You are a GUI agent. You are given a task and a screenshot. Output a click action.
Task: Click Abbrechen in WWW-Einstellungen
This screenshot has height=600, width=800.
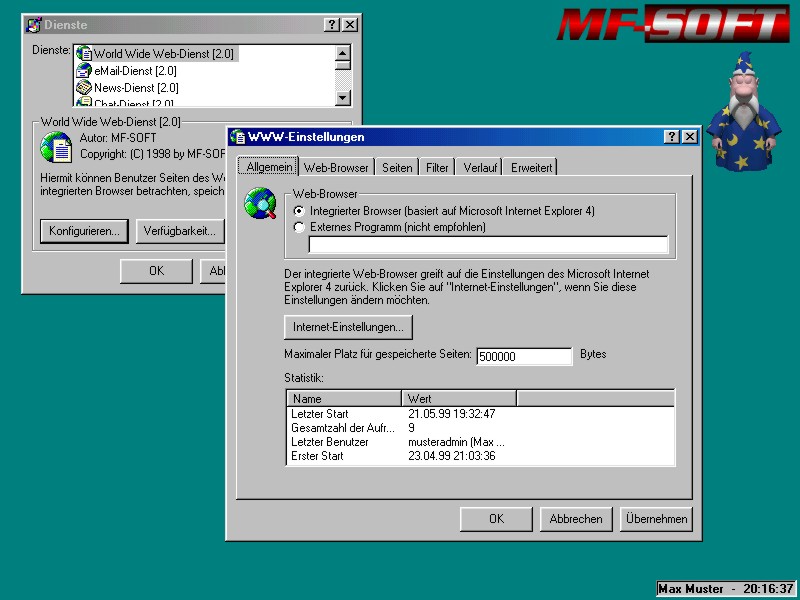click(x=576, y=519)
